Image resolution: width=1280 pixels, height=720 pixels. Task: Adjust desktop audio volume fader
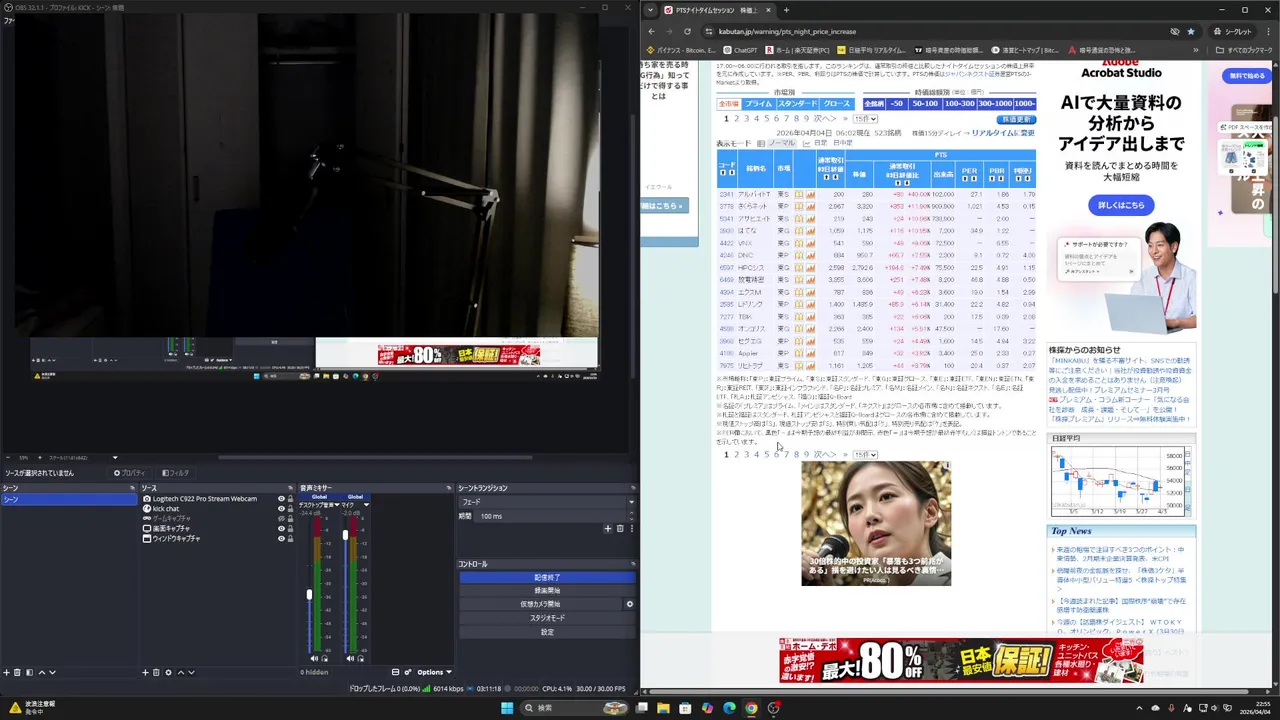click(309, 595)
